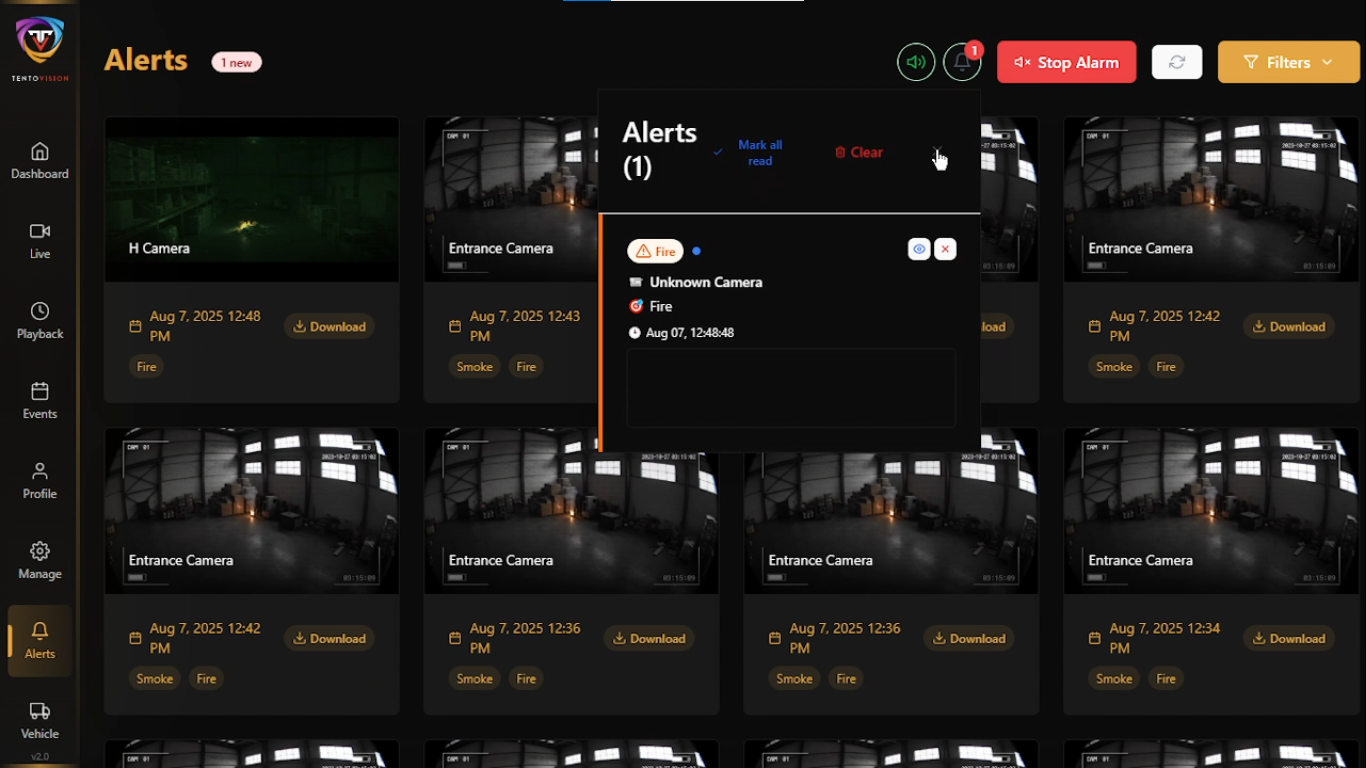Viewport: 1366px width, 768px height.
Task: Click the refresh icon button
Action: point(1177,62)
